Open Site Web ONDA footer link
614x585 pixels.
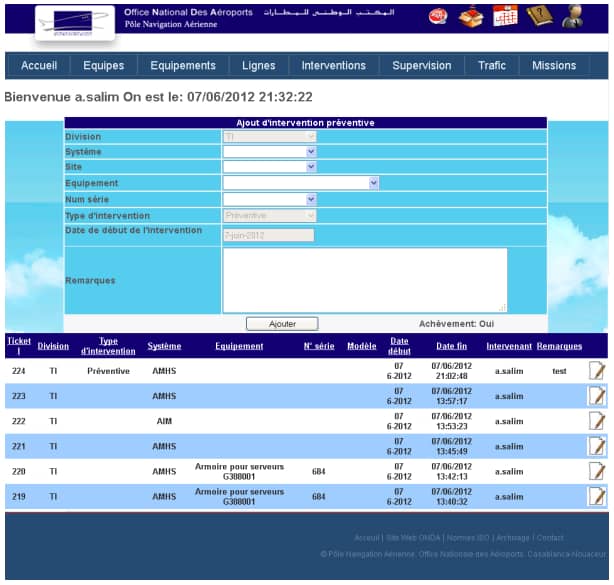[x=413, y=538]
